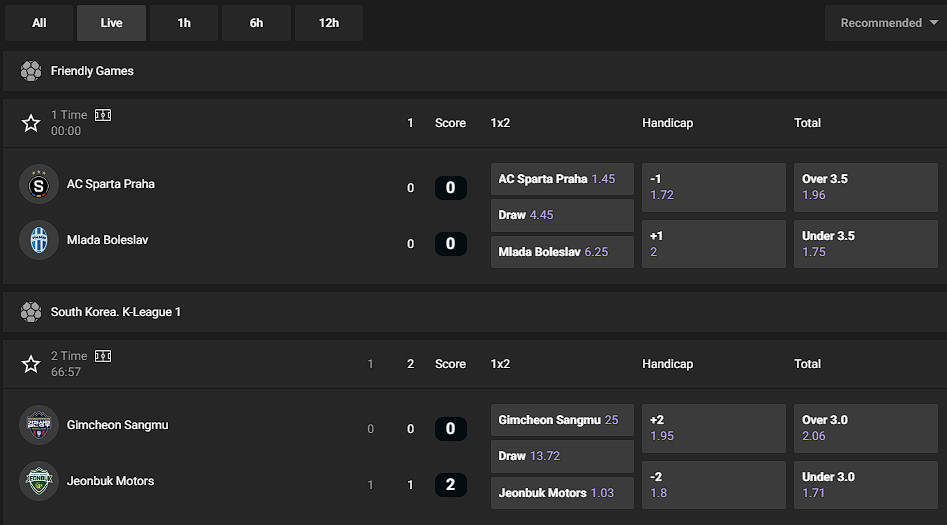Click the Jeonbuk Motors team logo
947x525 pixels.
39,481
